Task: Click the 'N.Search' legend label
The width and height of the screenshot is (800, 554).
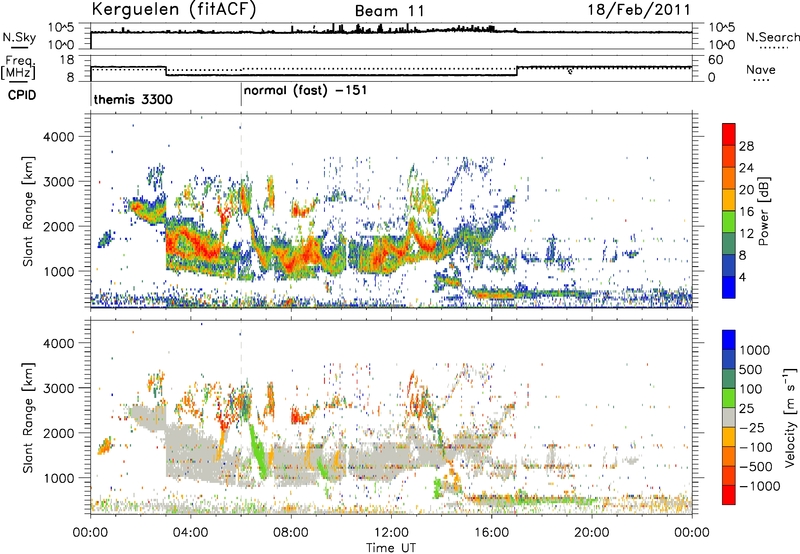Action: click(772, 37)
